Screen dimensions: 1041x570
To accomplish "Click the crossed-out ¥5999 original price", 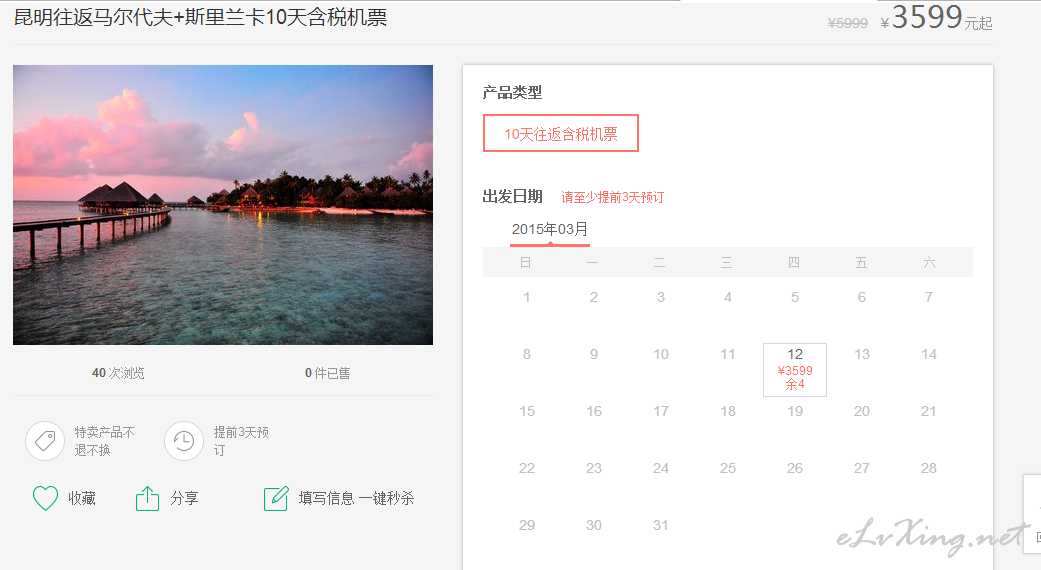I will 848,23.
